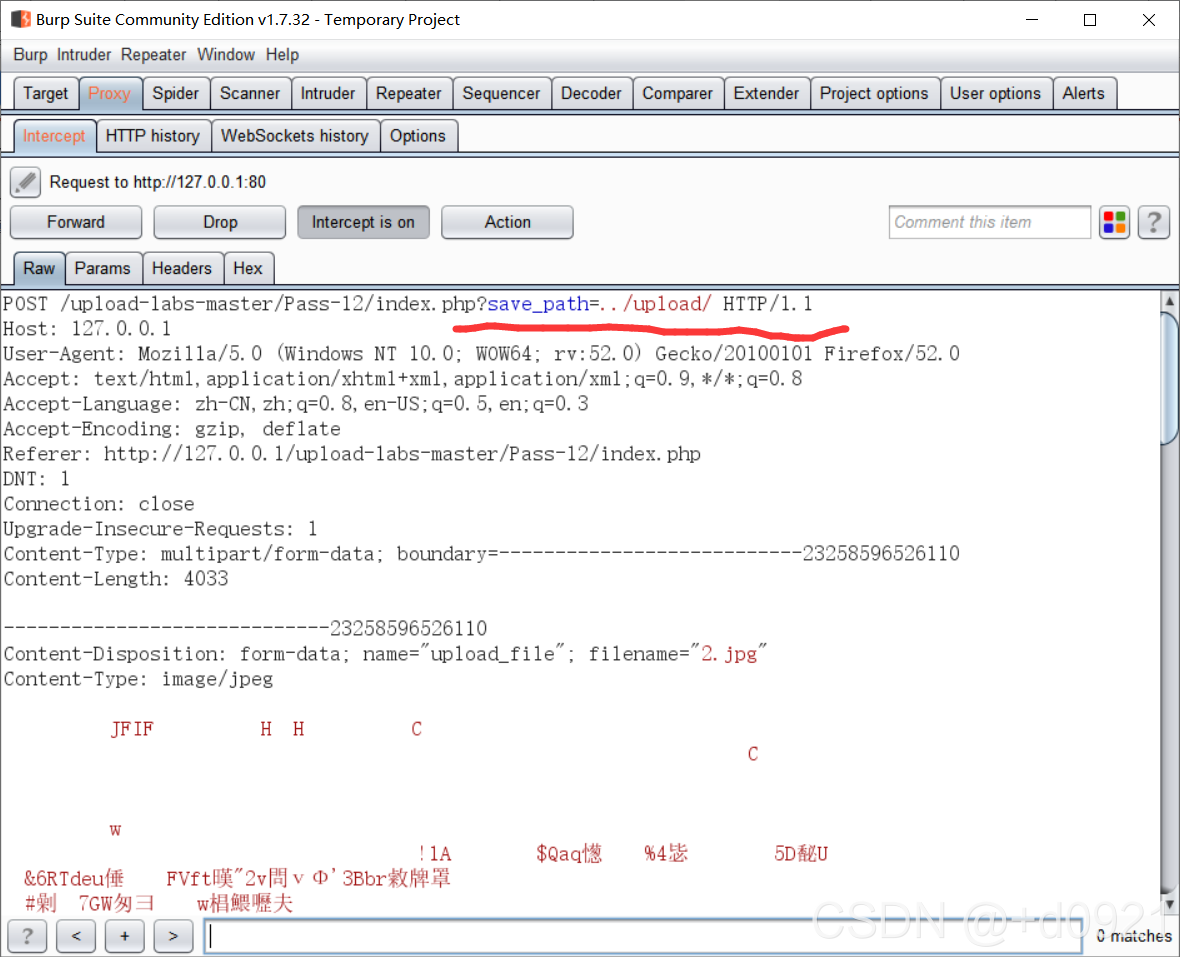Click the 0 matches label

(x=1134, y=936)
